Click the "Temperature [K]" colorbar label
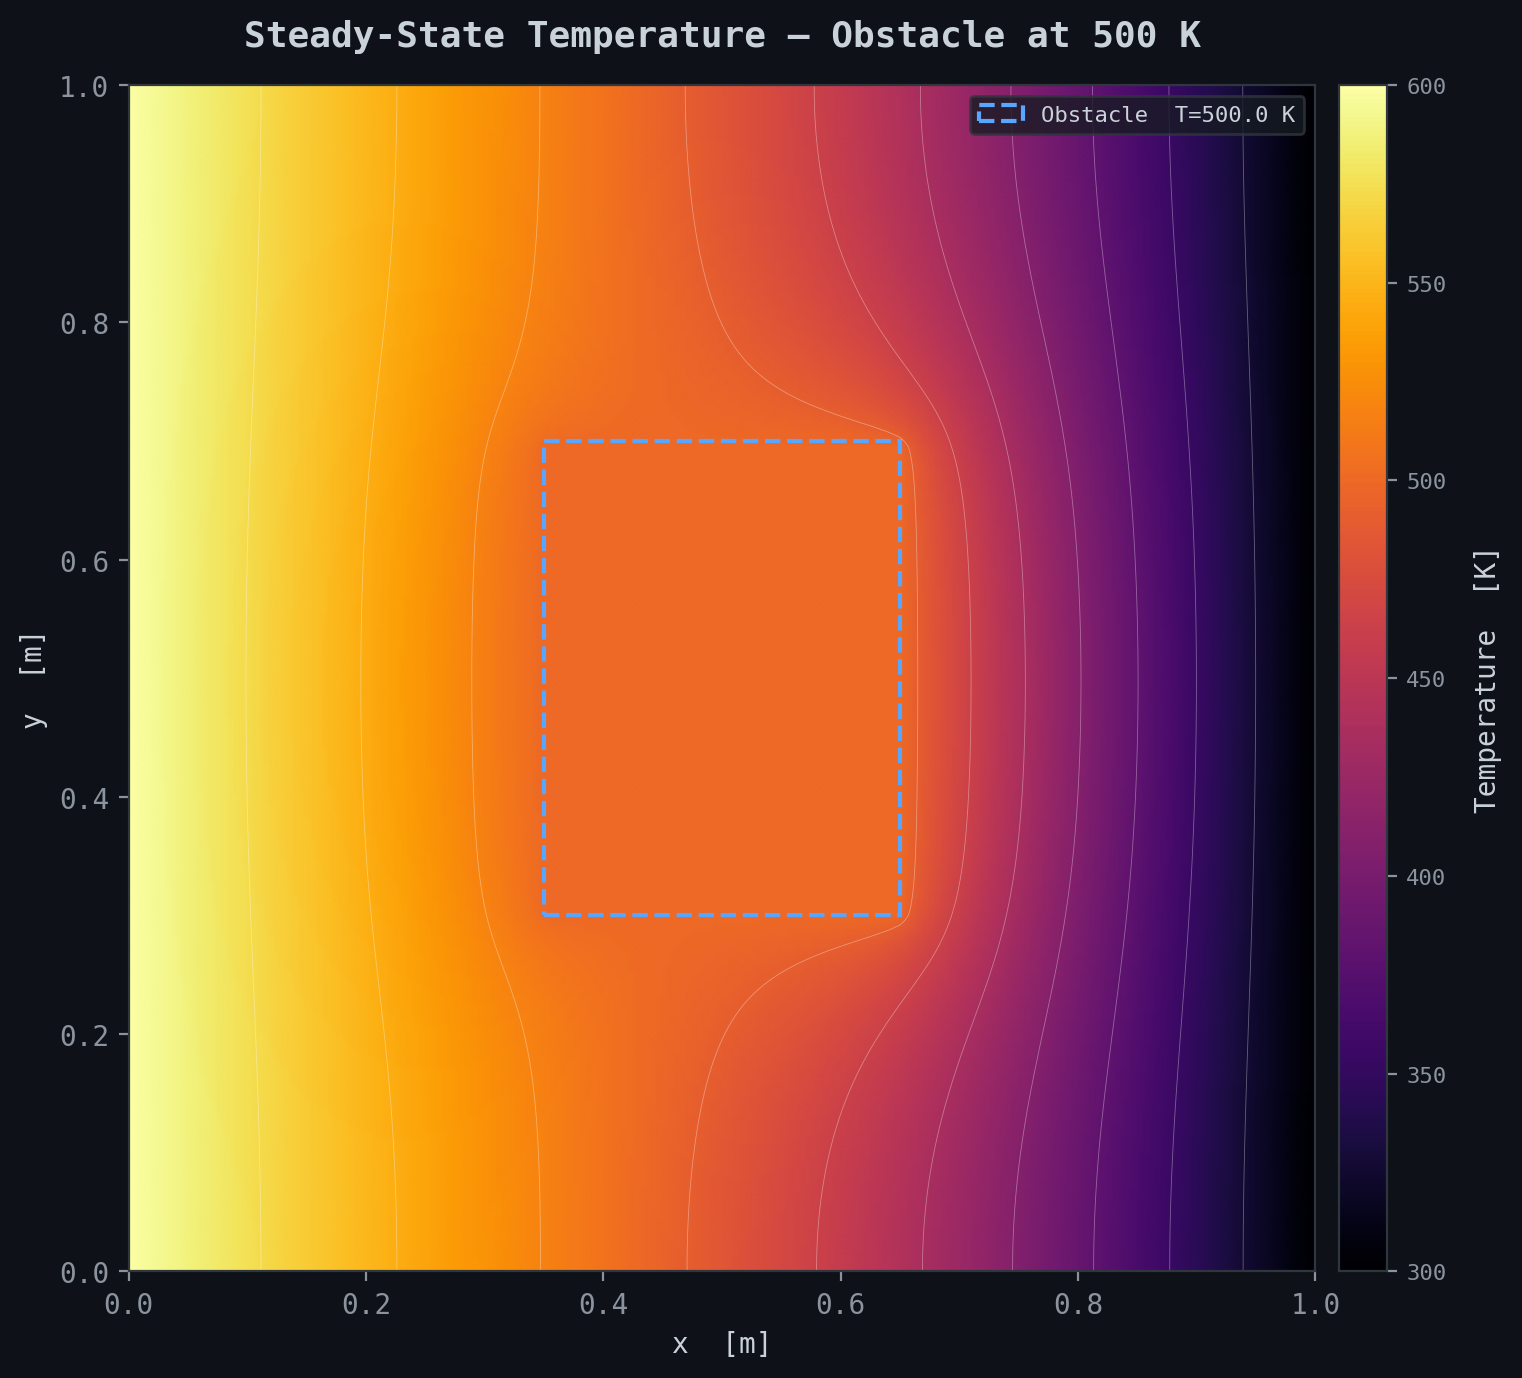The width and height of the screenshot is (1522, 1378). point(1486,680)
